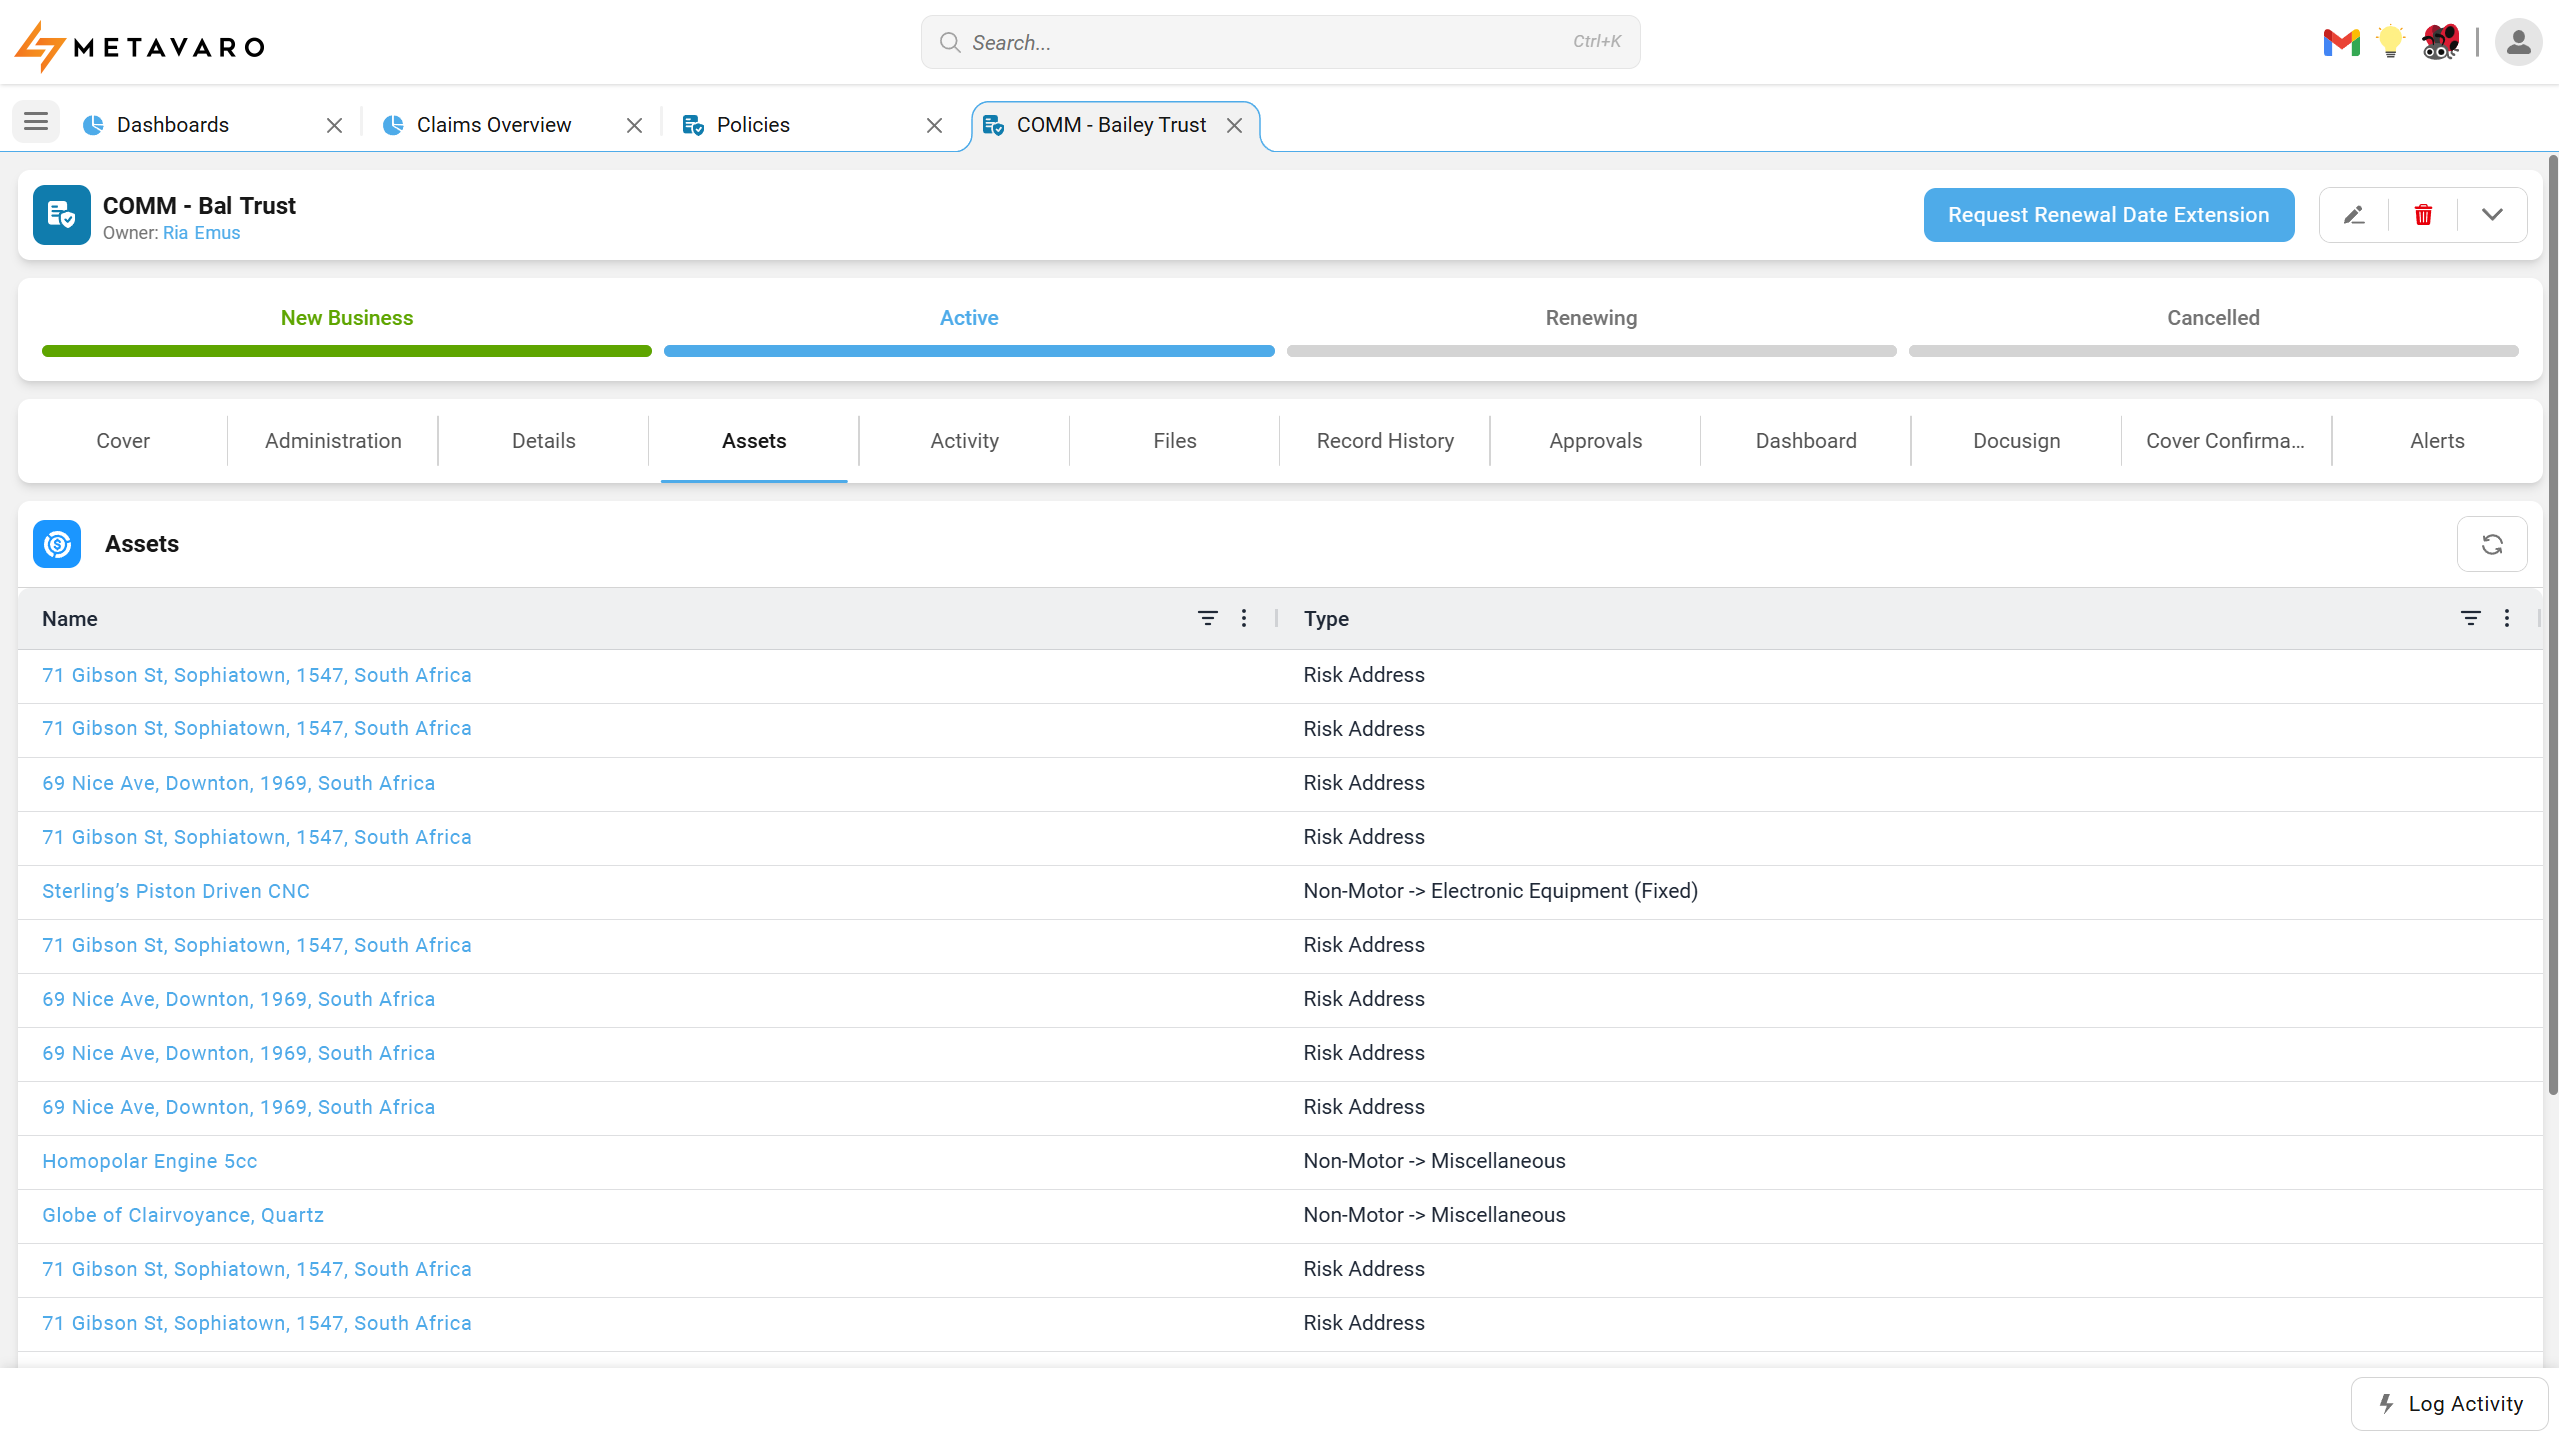The width and height of the screenshot is (2559, 1439).
Task: Switch to the Record History tab
Action: pos(1384,441)
